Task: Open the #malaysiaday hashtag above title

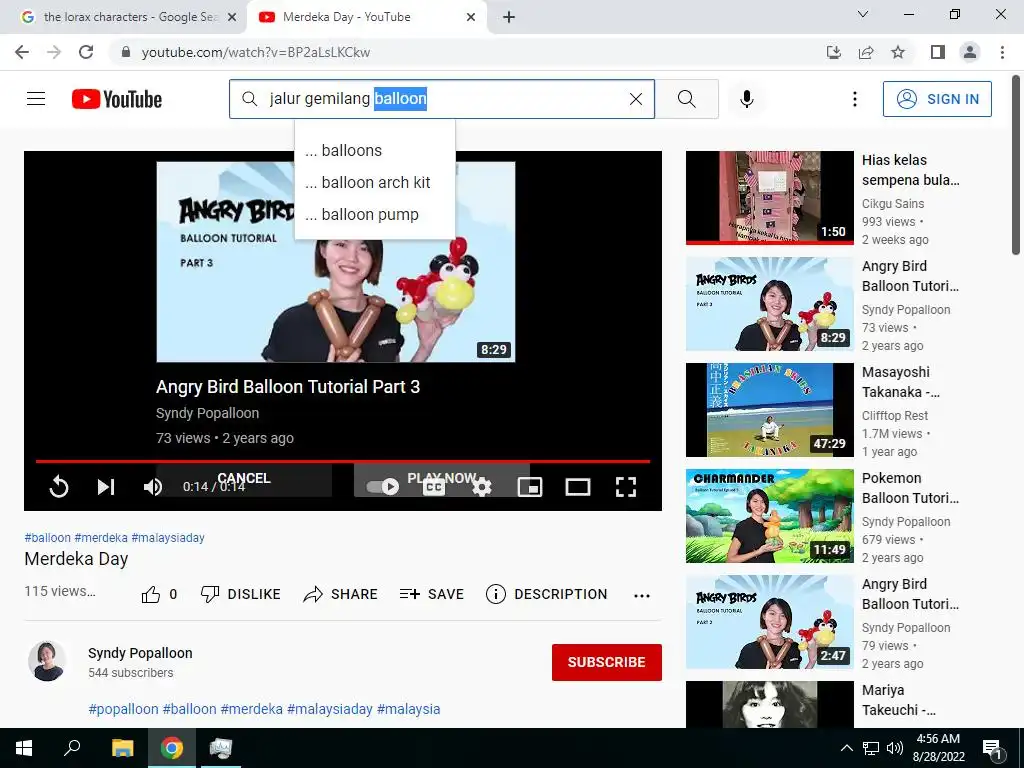Action: (x=168, y=537)
